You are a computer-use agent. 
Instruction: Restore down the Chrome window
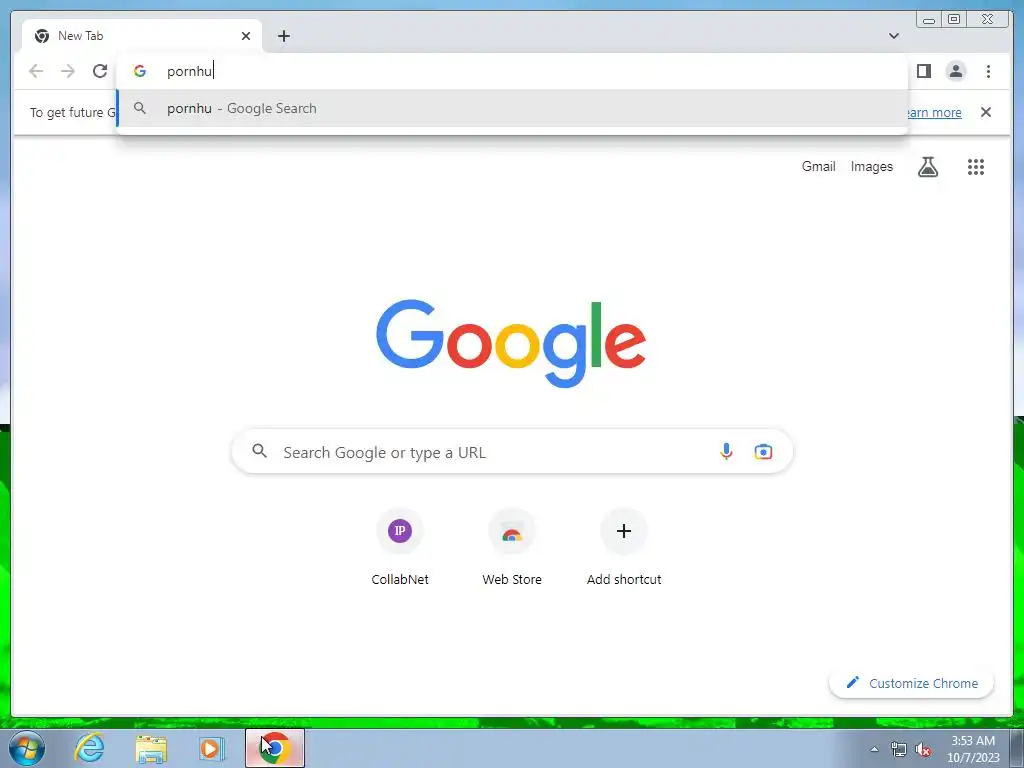coord(953,20)
